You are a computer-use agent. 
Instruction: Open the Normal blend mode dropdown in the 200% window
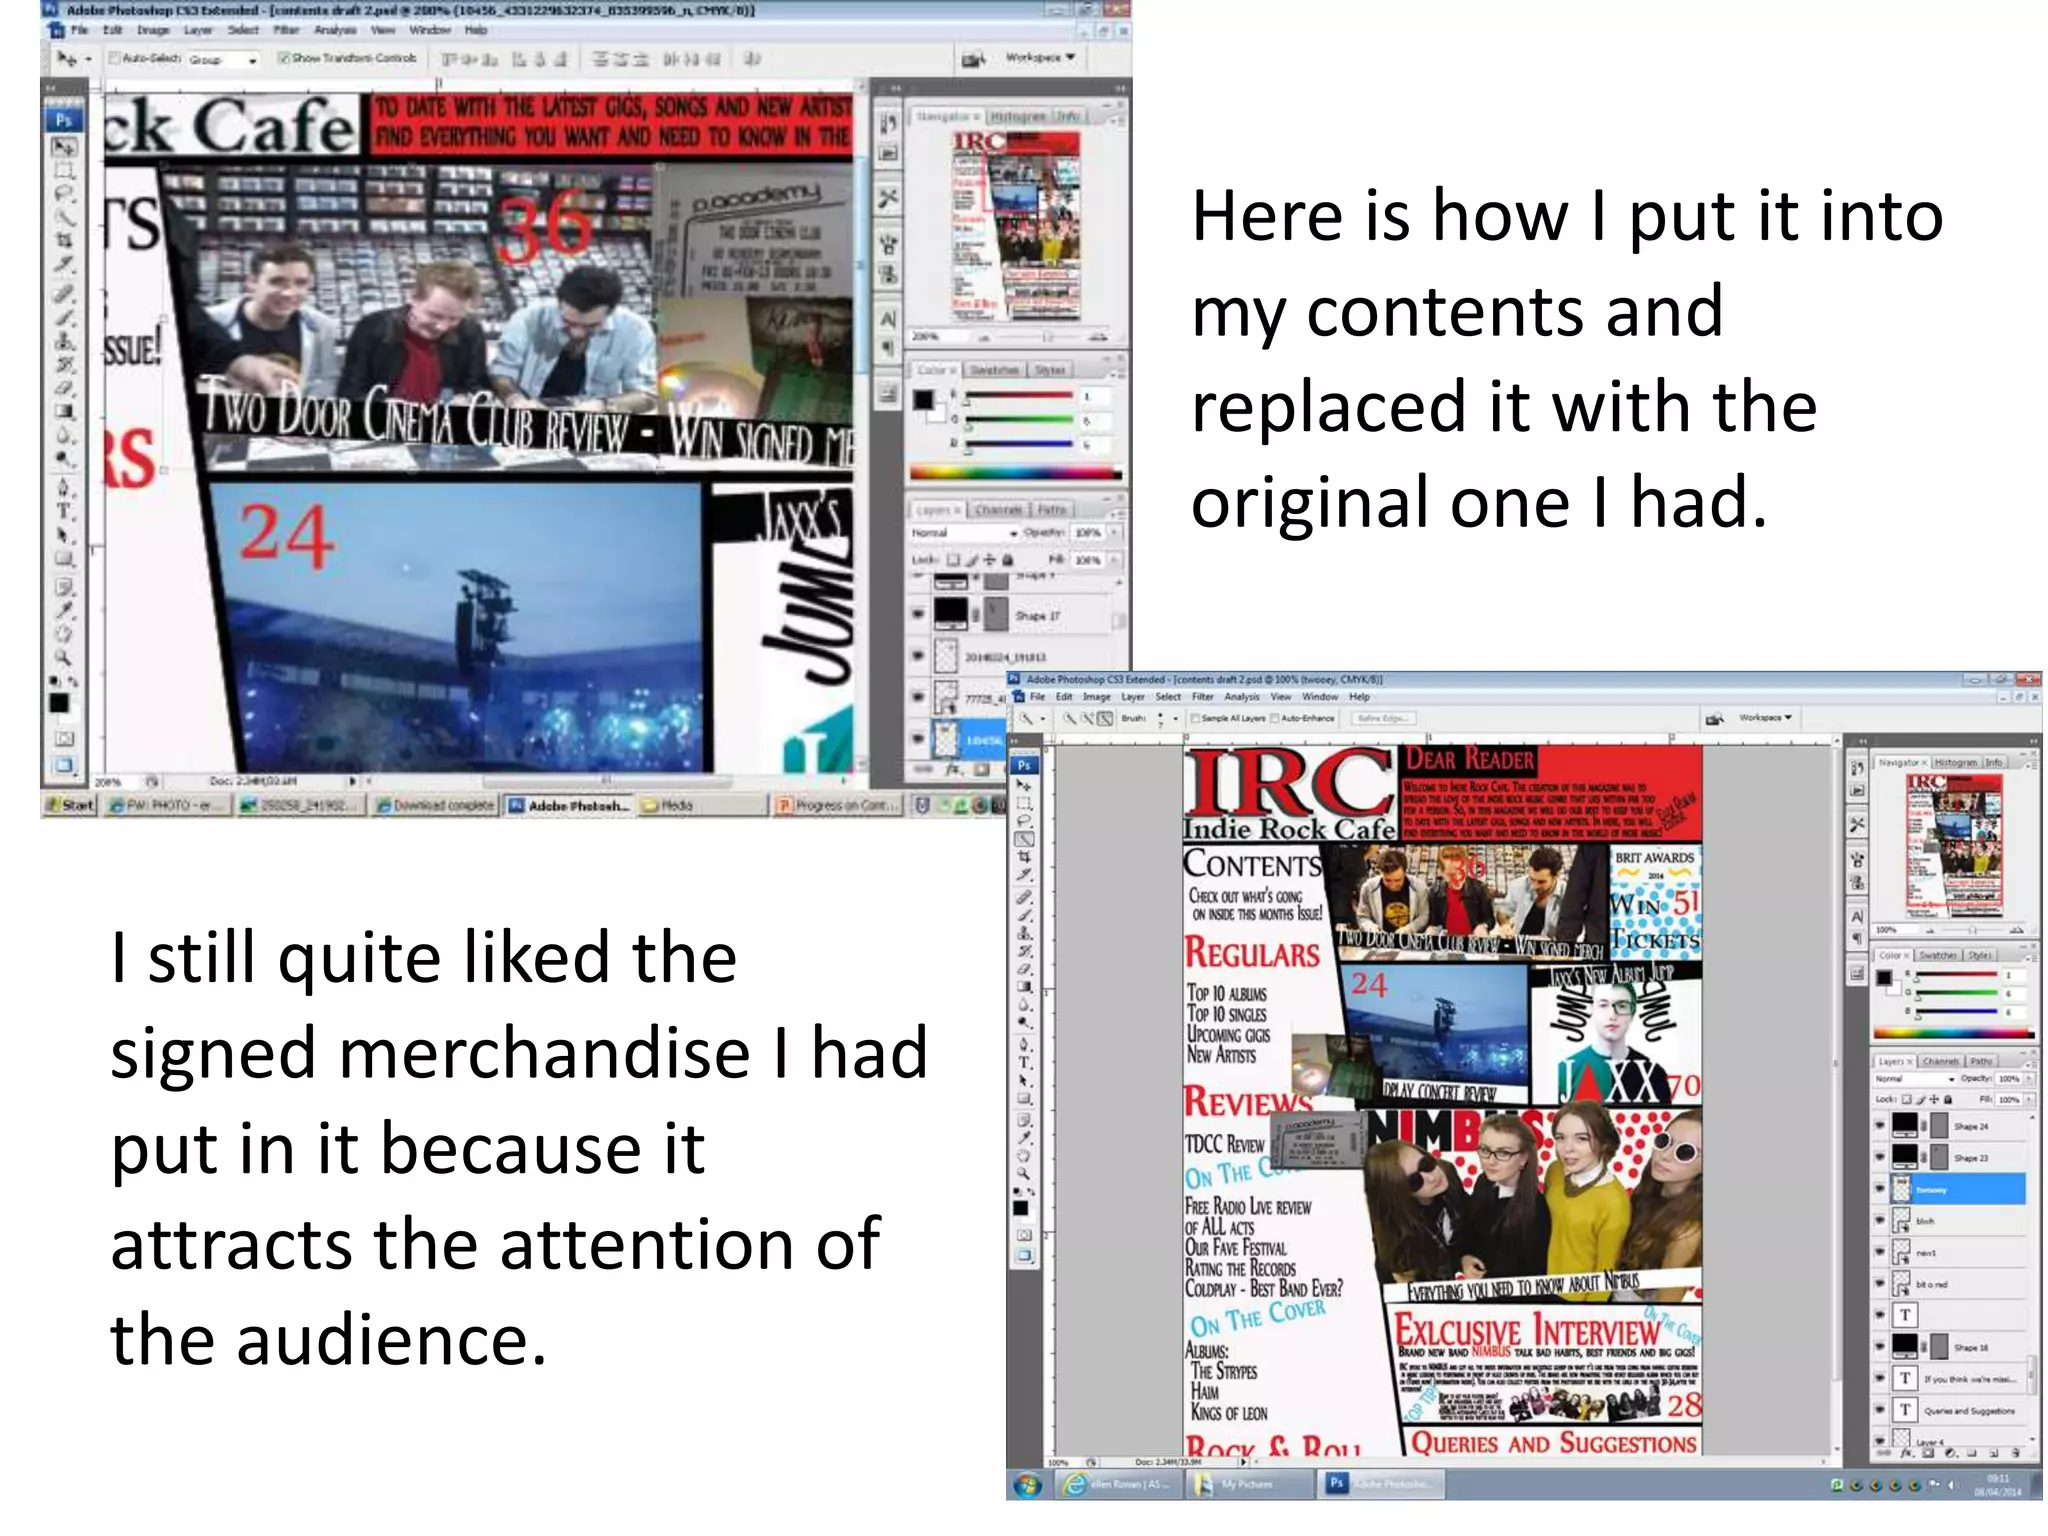(x=963, y=533)
